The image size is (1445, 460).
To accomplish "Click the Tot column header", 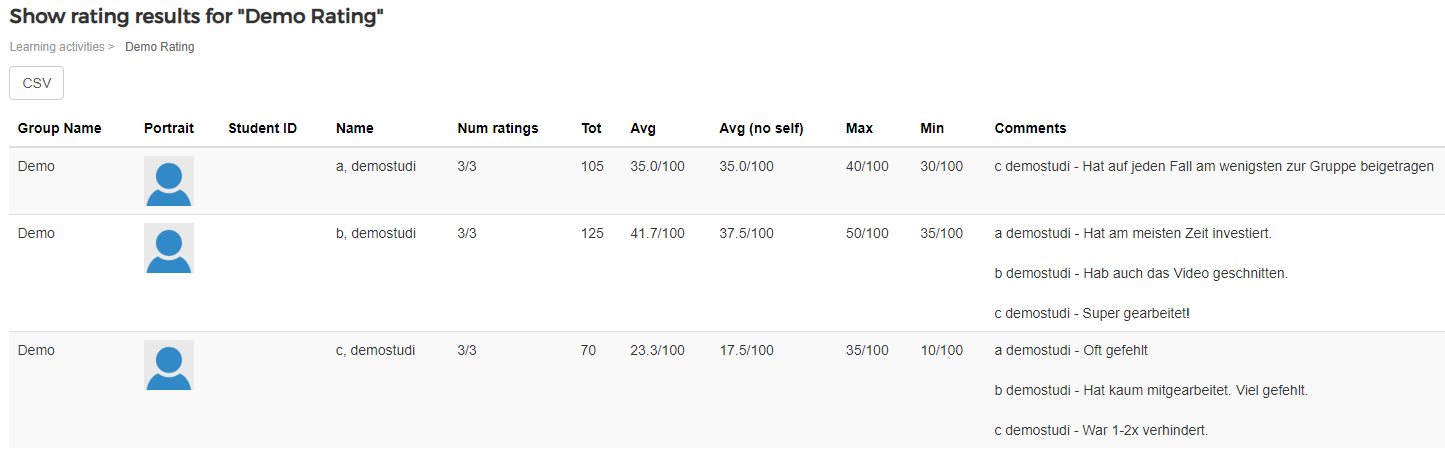I will 592,128.
